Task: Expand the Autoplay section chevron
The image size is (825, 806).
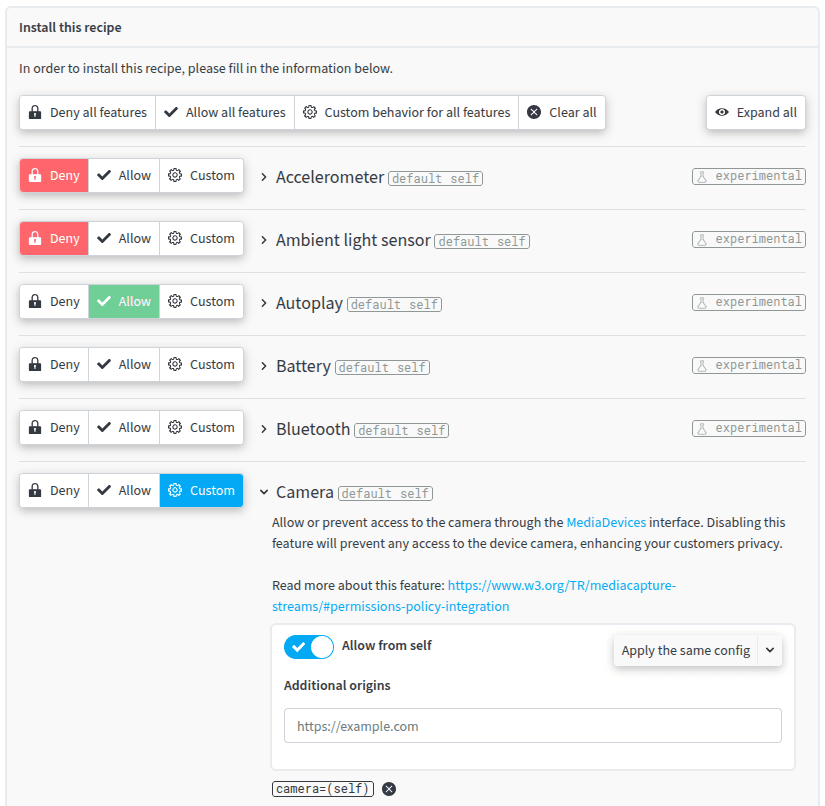Action: [264, 304]
